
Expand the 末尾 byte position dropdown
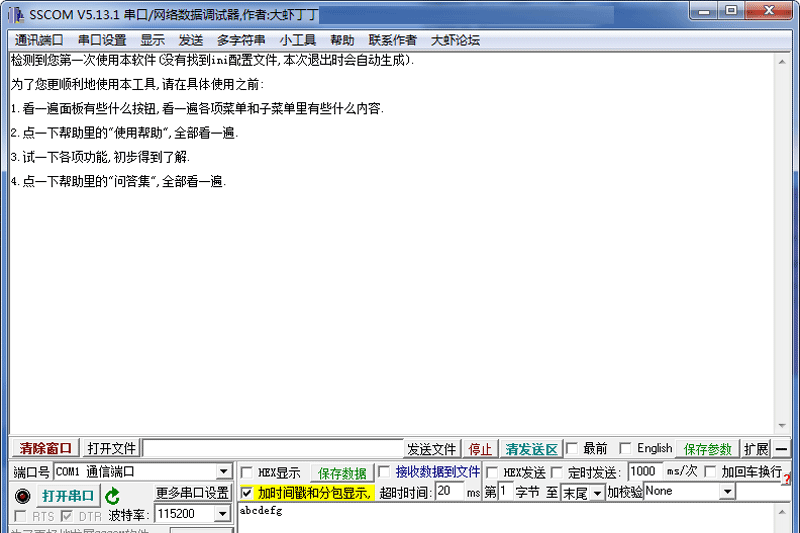(x=596, y=493)
